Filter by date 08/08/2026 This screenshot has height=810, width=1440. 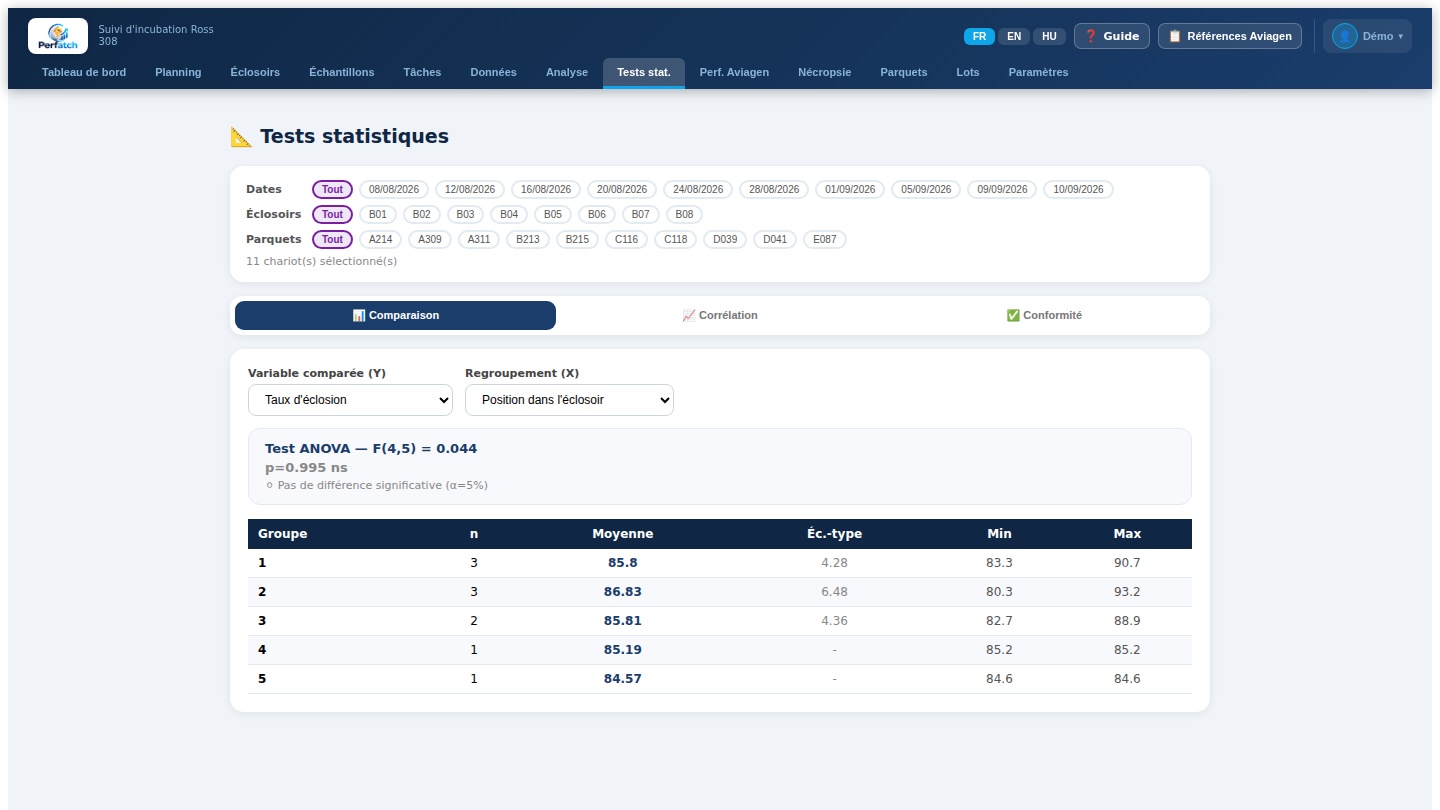click(394, 189)
